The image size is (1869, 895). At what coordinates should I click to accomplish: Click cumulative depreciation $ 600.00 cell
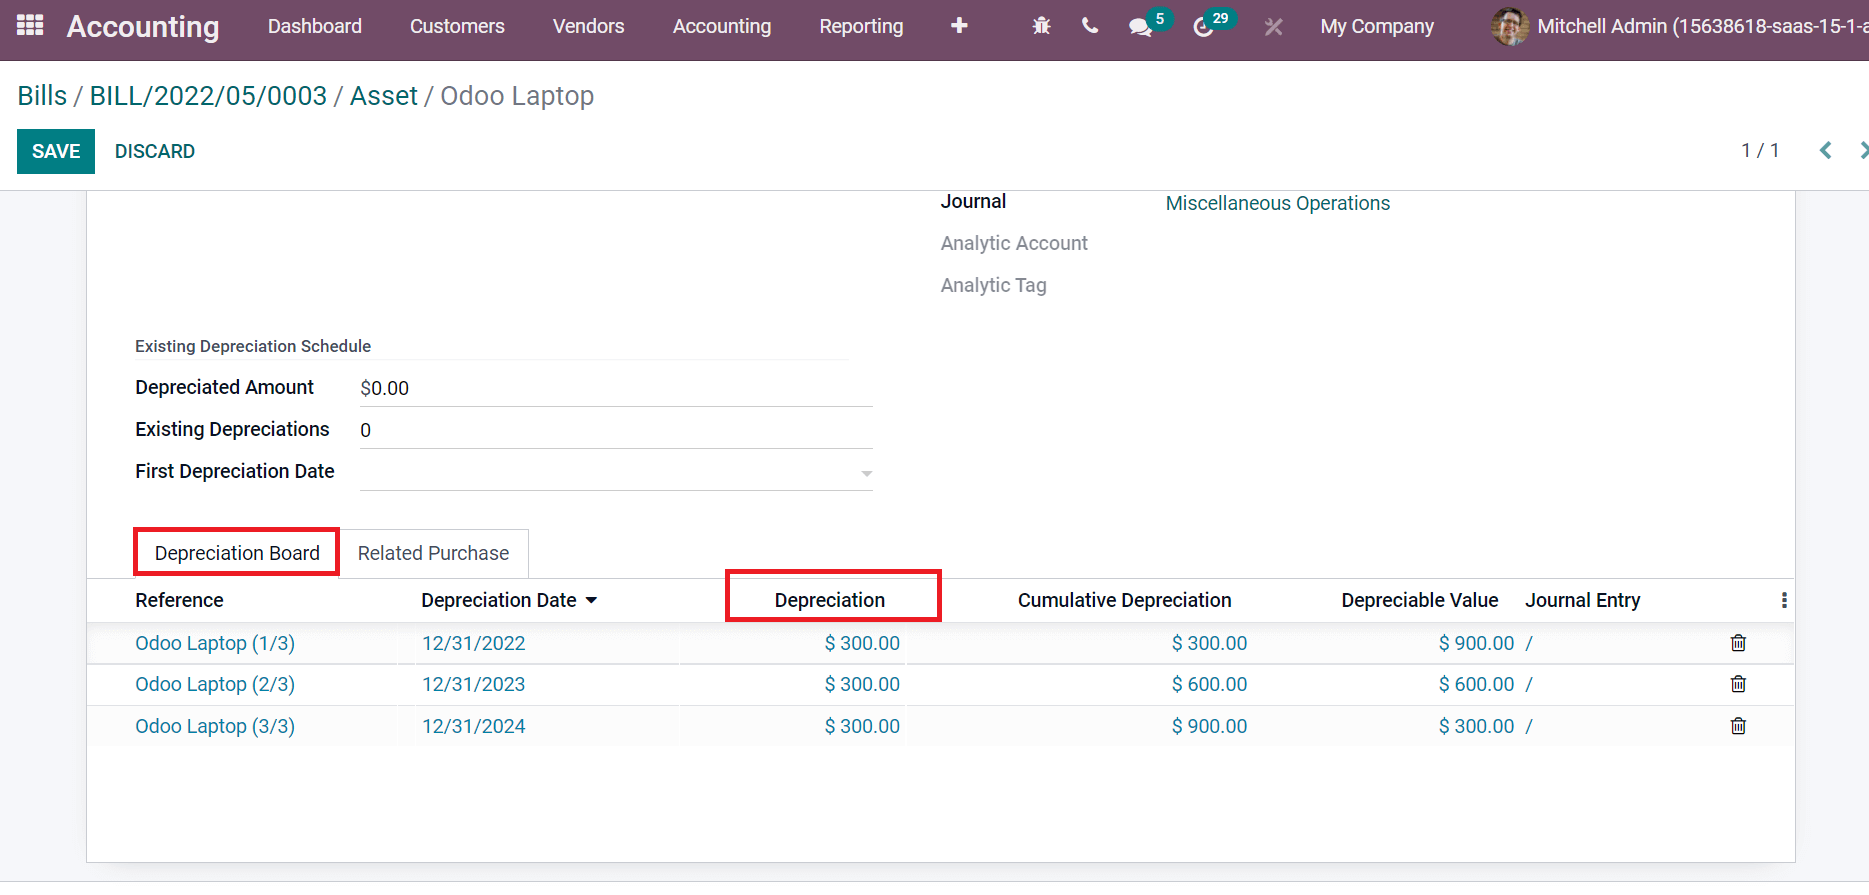(1209, 684)
